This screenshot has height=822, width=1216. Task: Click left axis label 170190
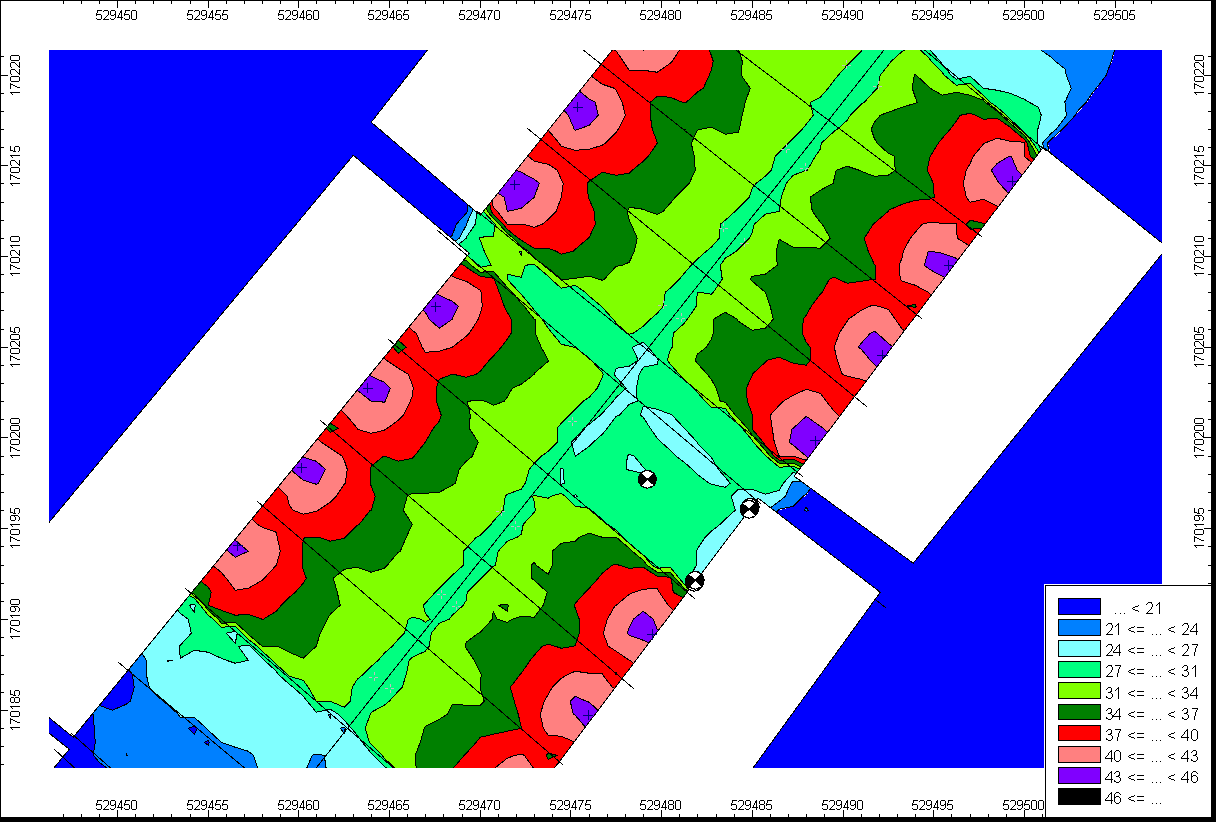[x=16, y=619]
